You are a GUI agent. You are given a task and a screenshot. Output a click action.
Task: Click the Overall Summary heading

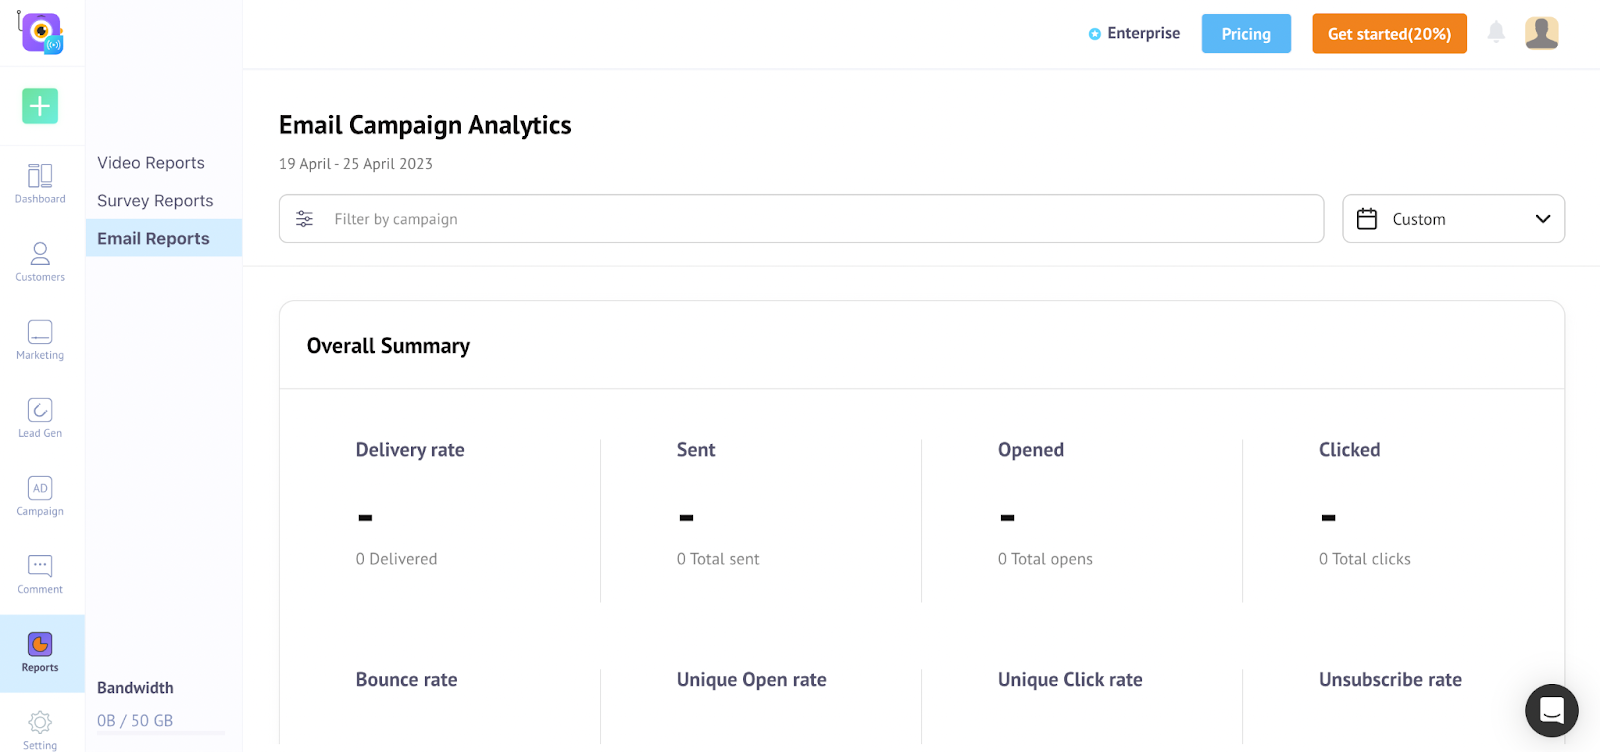388,346
